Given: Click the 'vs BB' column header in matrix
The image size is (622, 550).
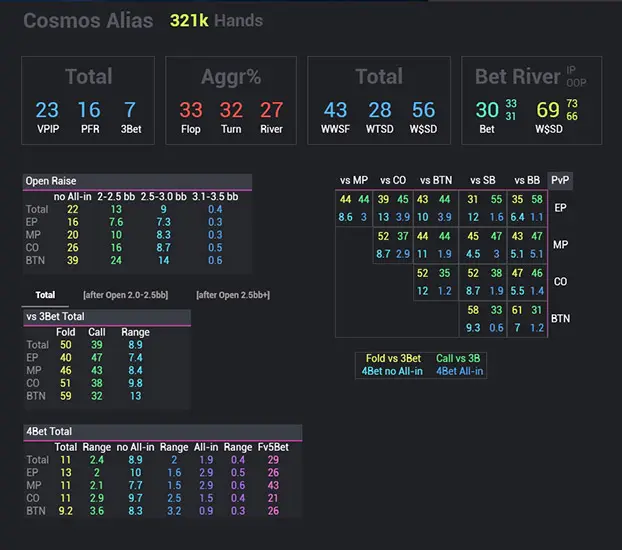Looking at the screenshot, I should 526,180.
